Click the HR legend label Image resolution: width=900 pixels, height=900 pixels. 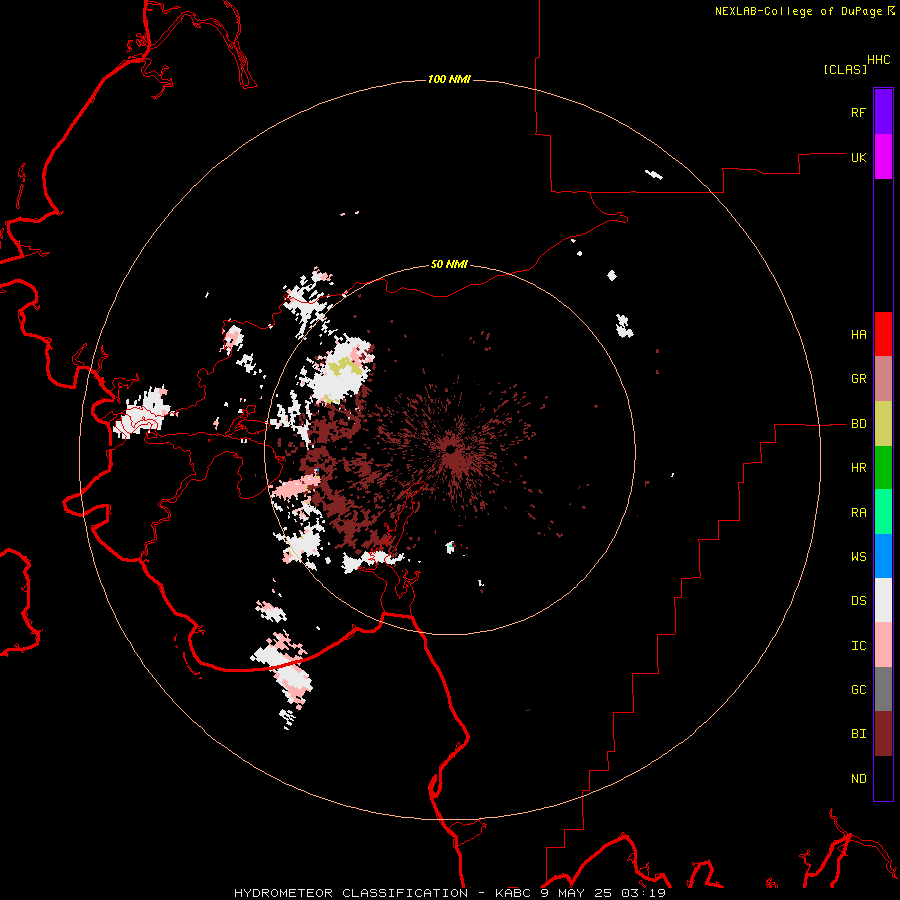858,468
